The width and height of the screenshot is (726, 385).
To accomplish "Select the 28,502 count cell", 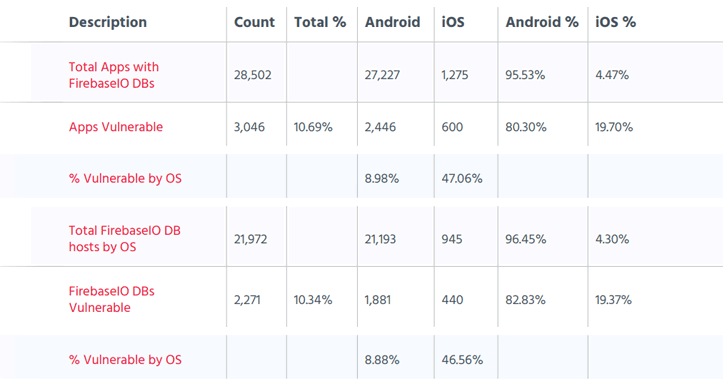I will point(252,75).
